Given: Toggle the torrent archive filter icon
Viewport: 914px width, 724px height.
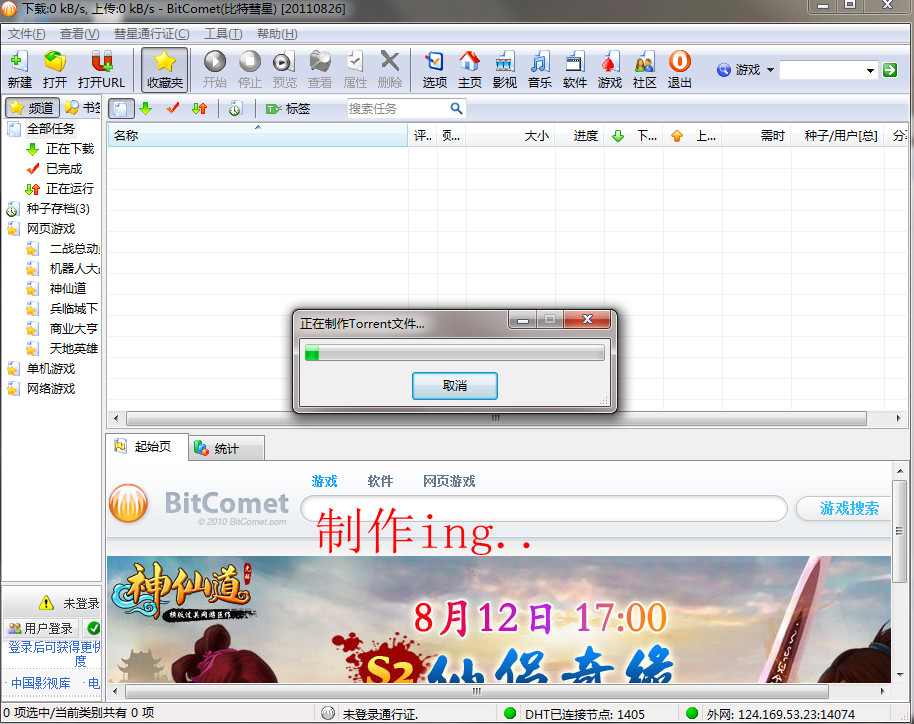Looking at the screenshot, I should (235, 108).
